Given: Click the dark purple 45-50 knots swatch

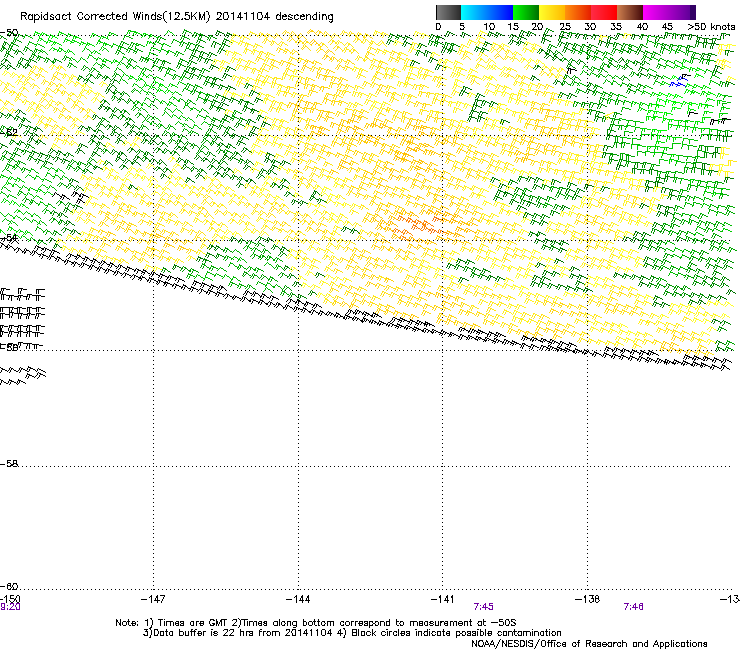Looking at the screenshot, I should [682, 12].
